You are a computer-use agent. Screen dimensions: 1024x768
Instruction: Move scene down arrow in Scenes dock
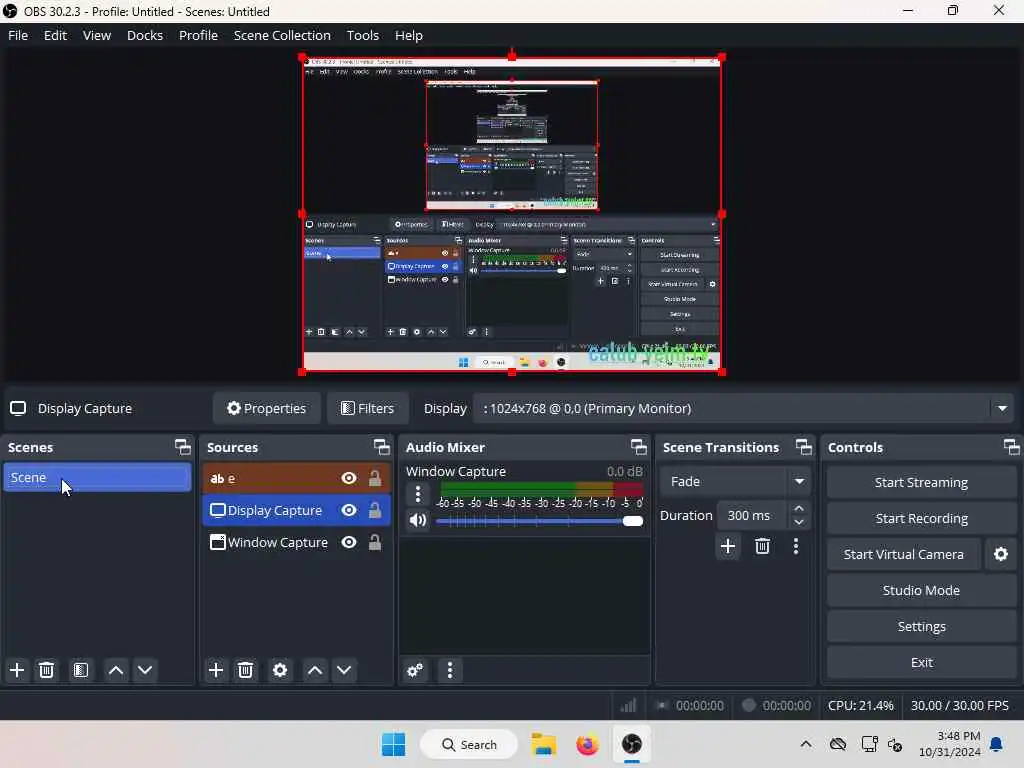click(x=145, y=670)
